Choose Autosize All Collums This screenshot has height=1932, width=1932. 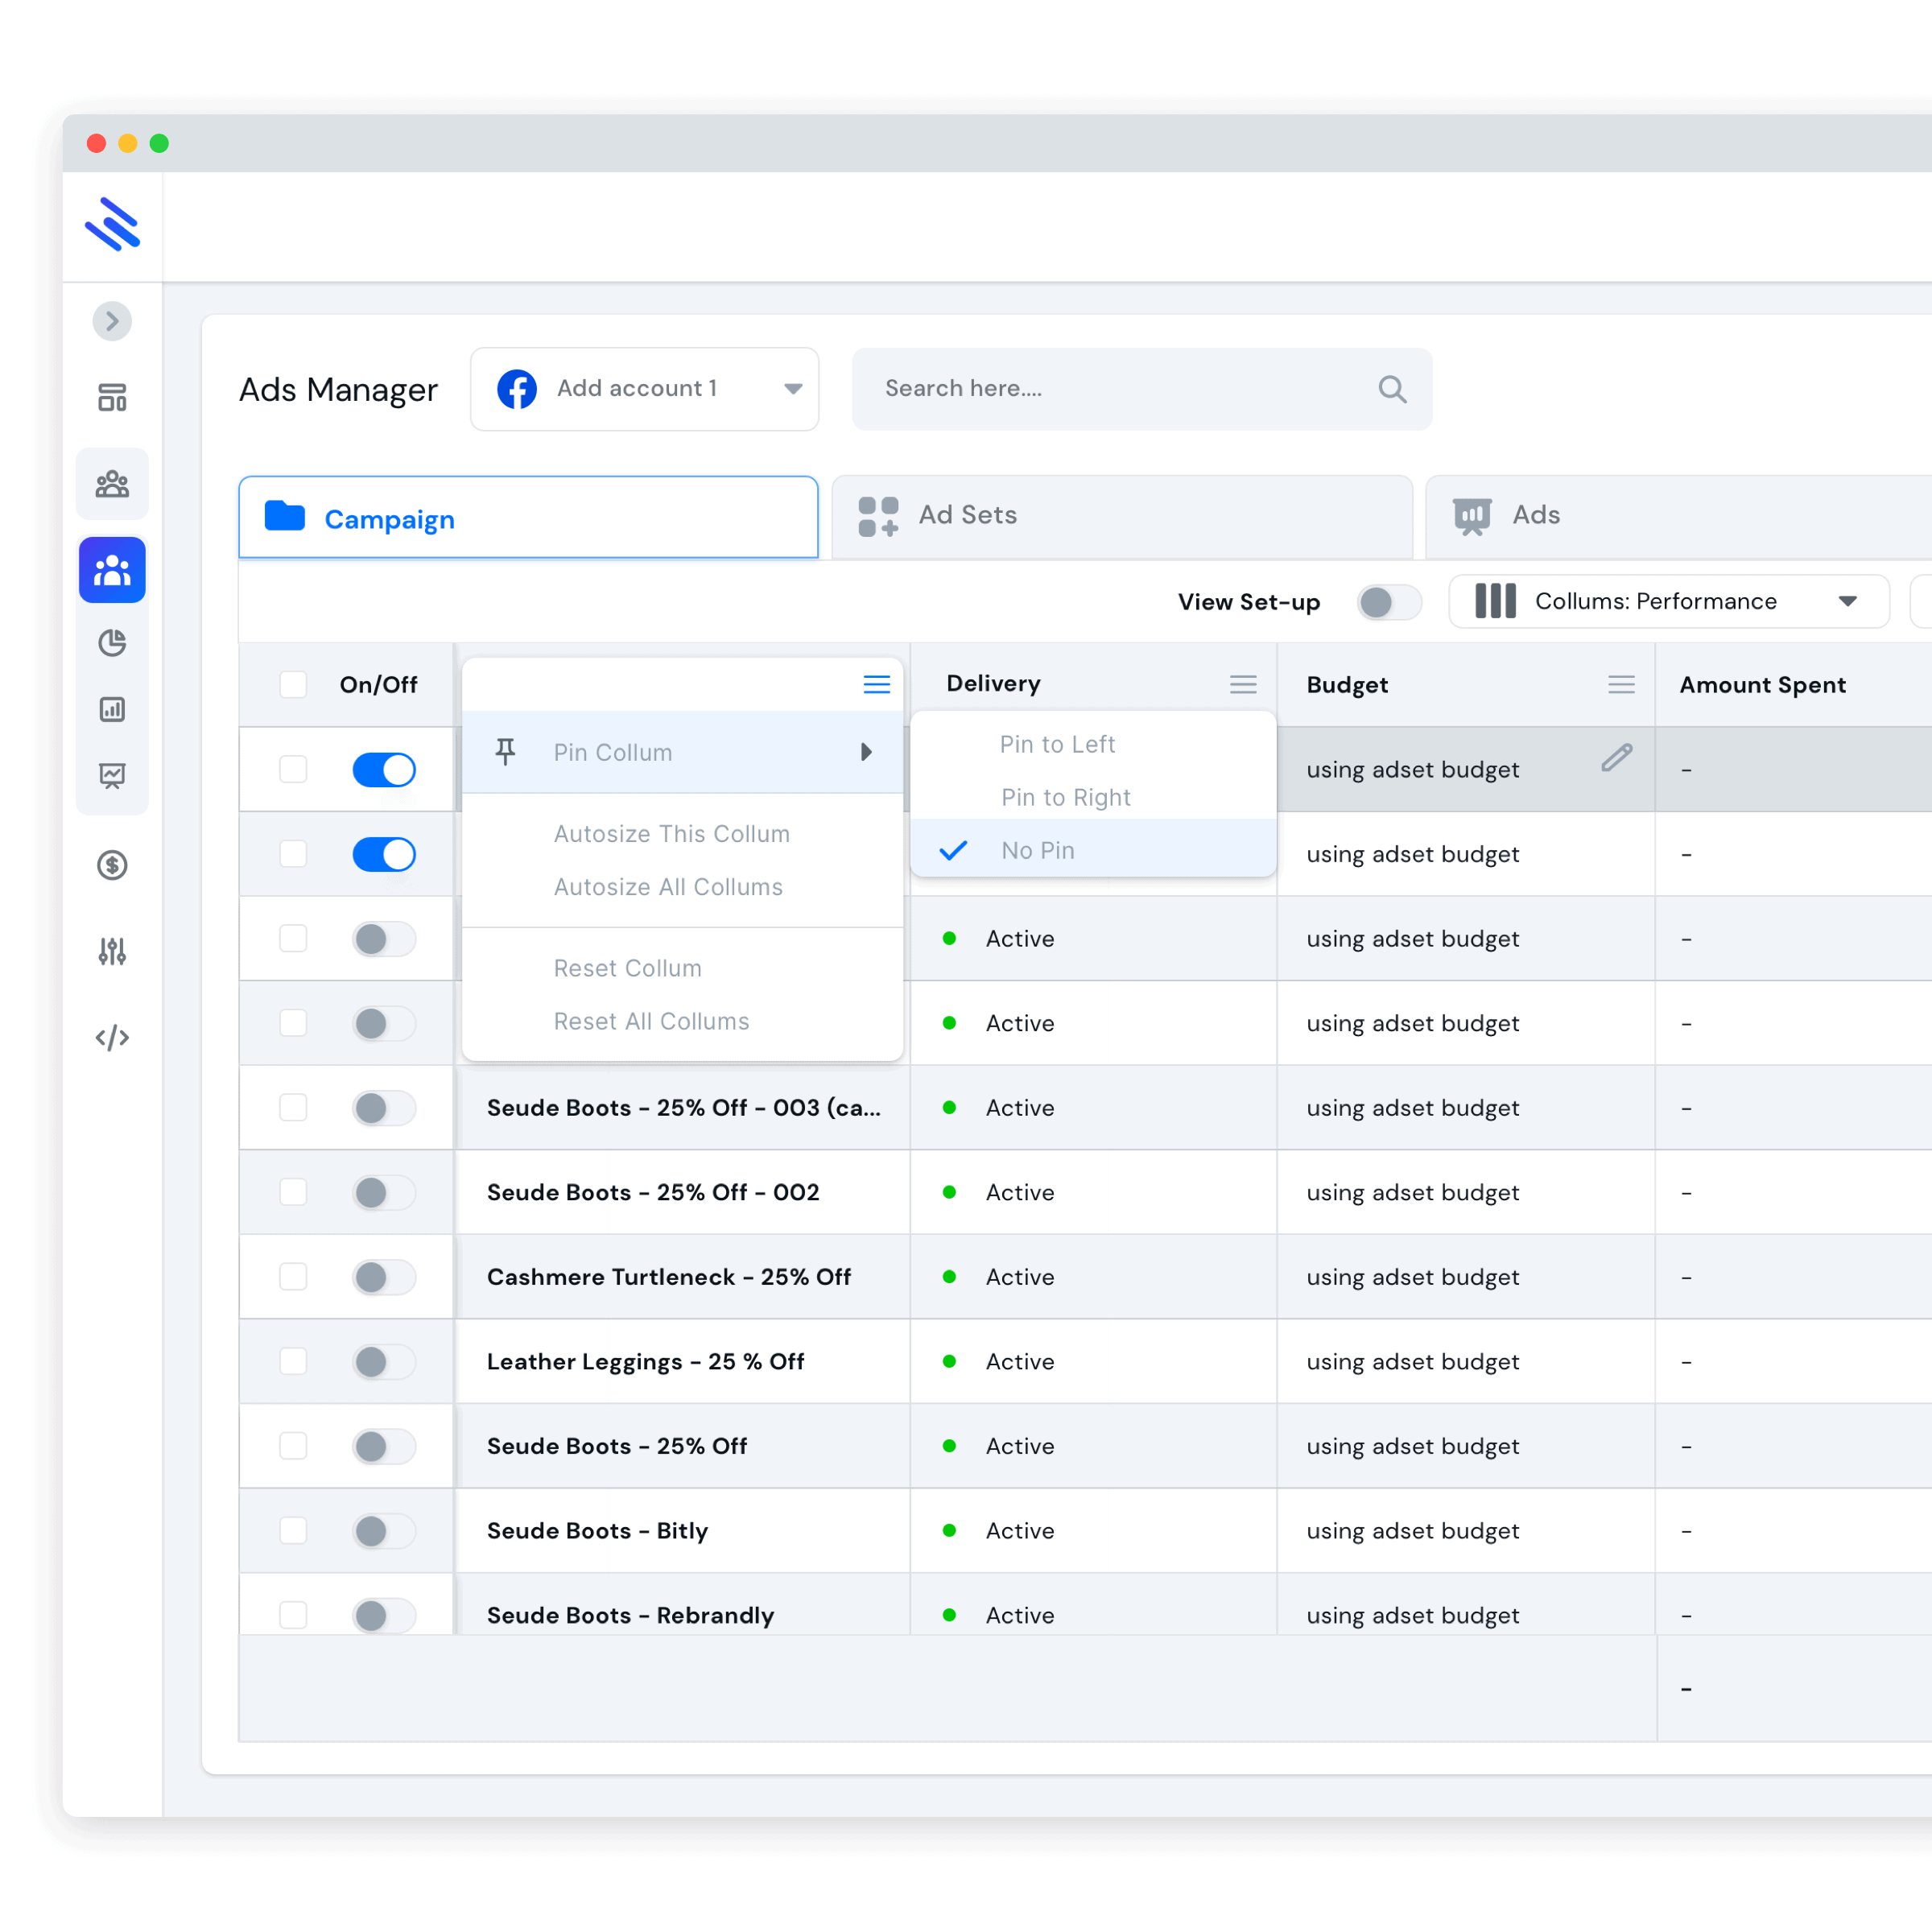[x=668, y=887]
